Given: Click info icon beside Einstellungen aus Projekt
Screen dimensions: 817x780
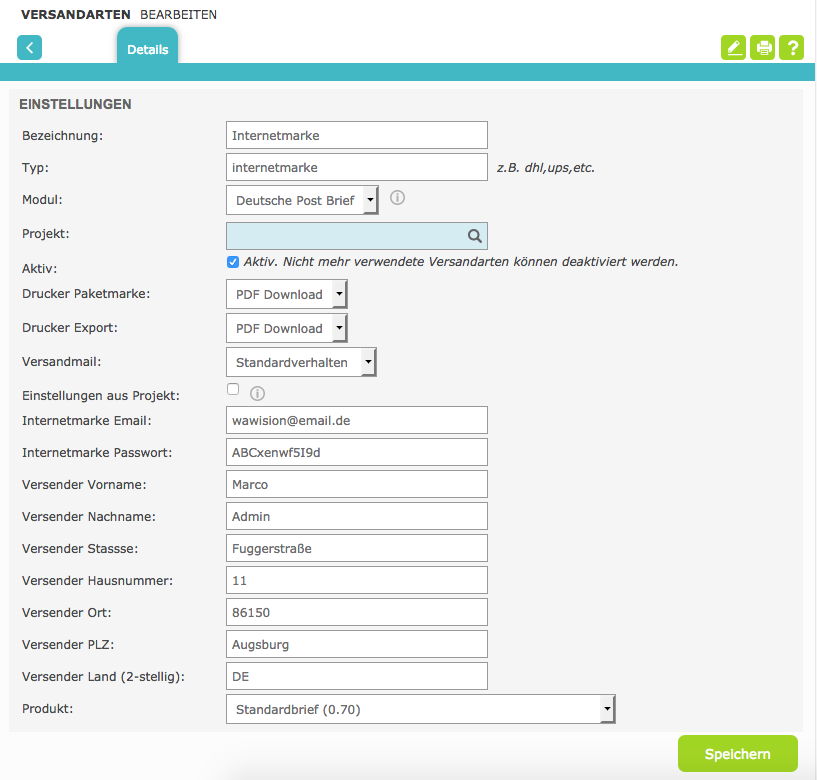Looking at the screenshot, I should coord(257,393).
